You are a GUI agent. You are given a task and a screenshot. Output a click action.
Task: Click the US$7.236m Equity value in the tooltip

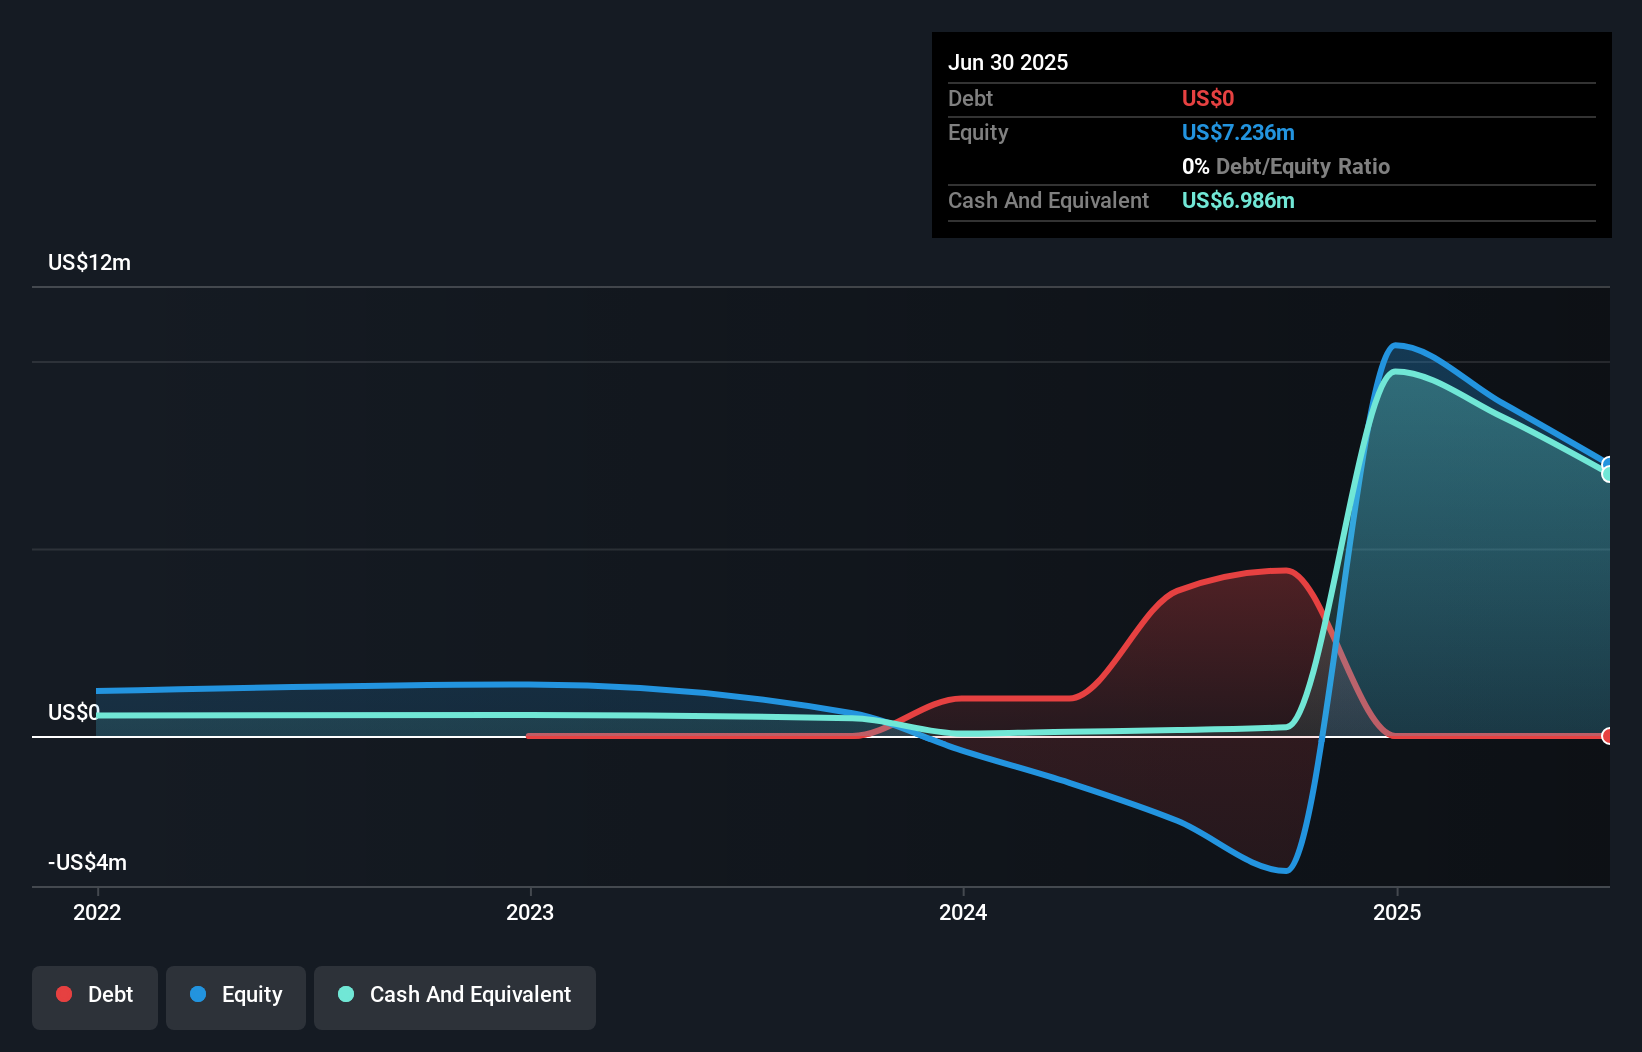click(x=1238, y=132)
